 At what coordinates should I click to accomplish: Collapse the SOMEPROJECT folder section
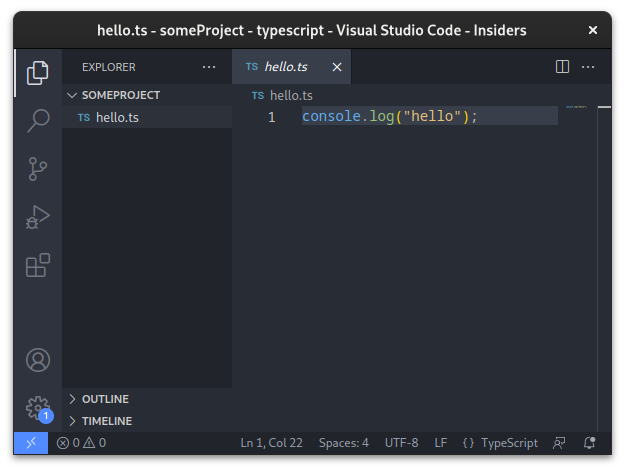147,95
